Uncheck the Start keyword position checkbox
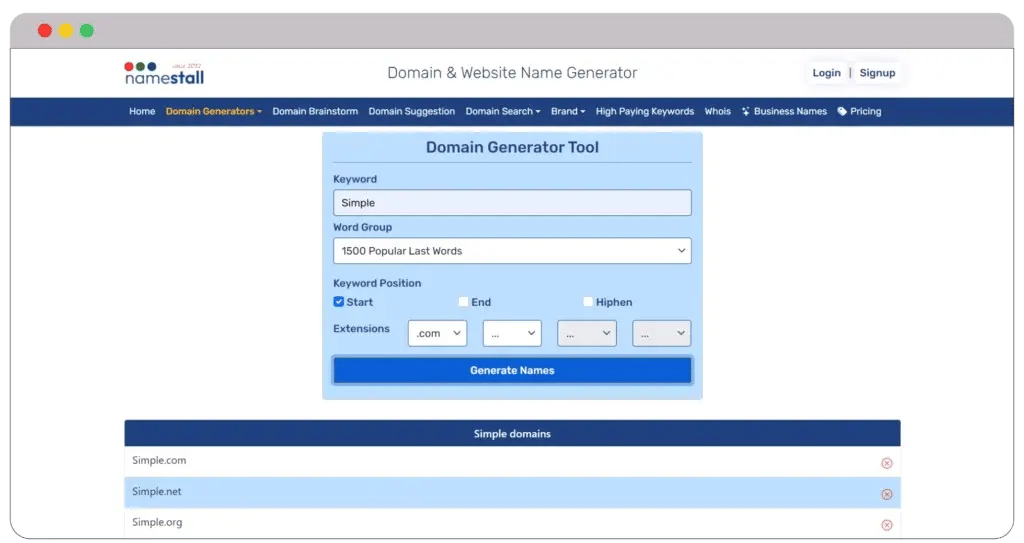This screenshot has height=543, width=1024. tap(339, 302)
